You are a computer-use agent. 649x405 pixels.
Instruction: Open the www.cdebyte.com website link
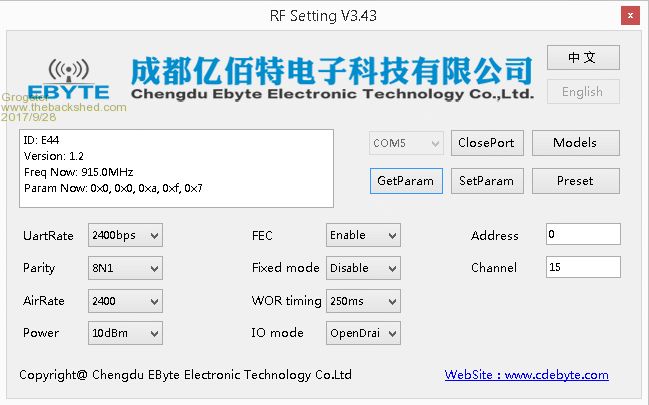tap(526, 375)
